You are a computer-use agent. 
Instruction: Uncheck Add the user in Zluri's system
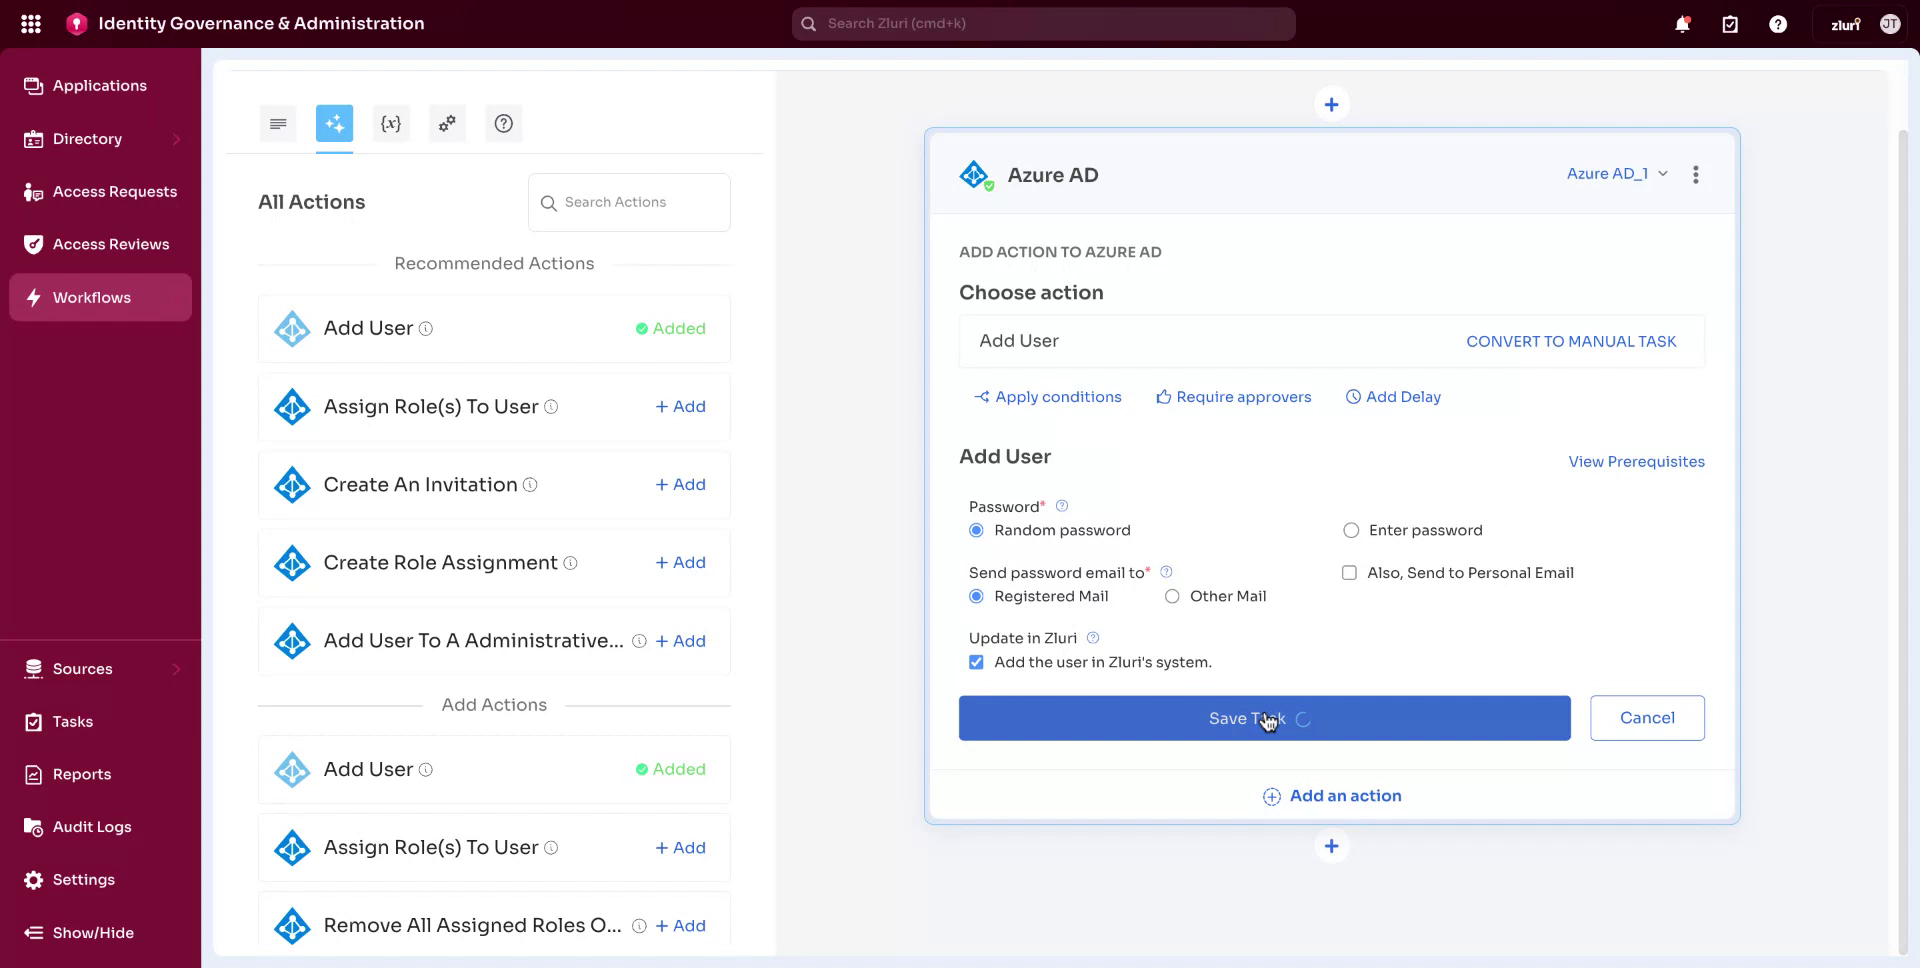tap(976, 662)
